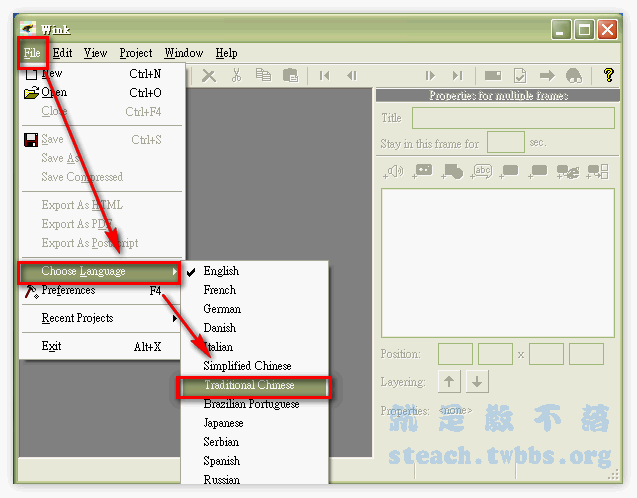Open the View menu
The image size is (637, 498).
[95, 53]
